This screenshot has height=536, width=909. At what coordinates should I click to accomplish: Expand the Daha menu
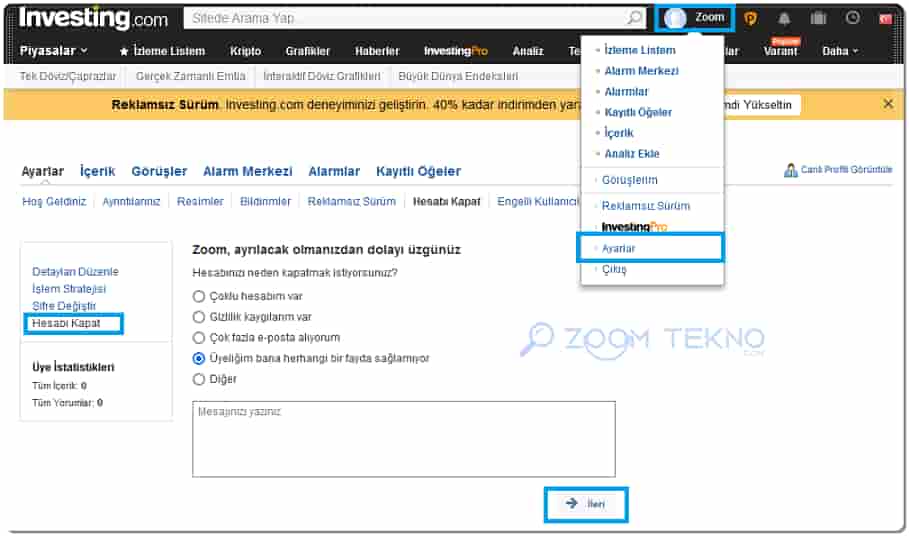tap(840, 51)
